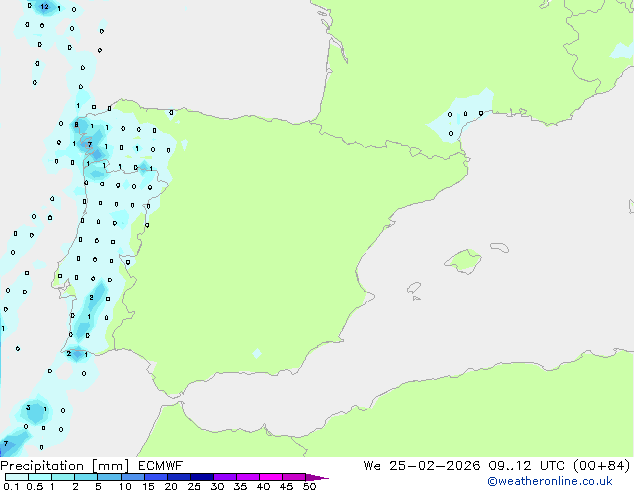Pick the 10–15 mm blue legend segment
This screenshot has height=490, width=634.
132,477
